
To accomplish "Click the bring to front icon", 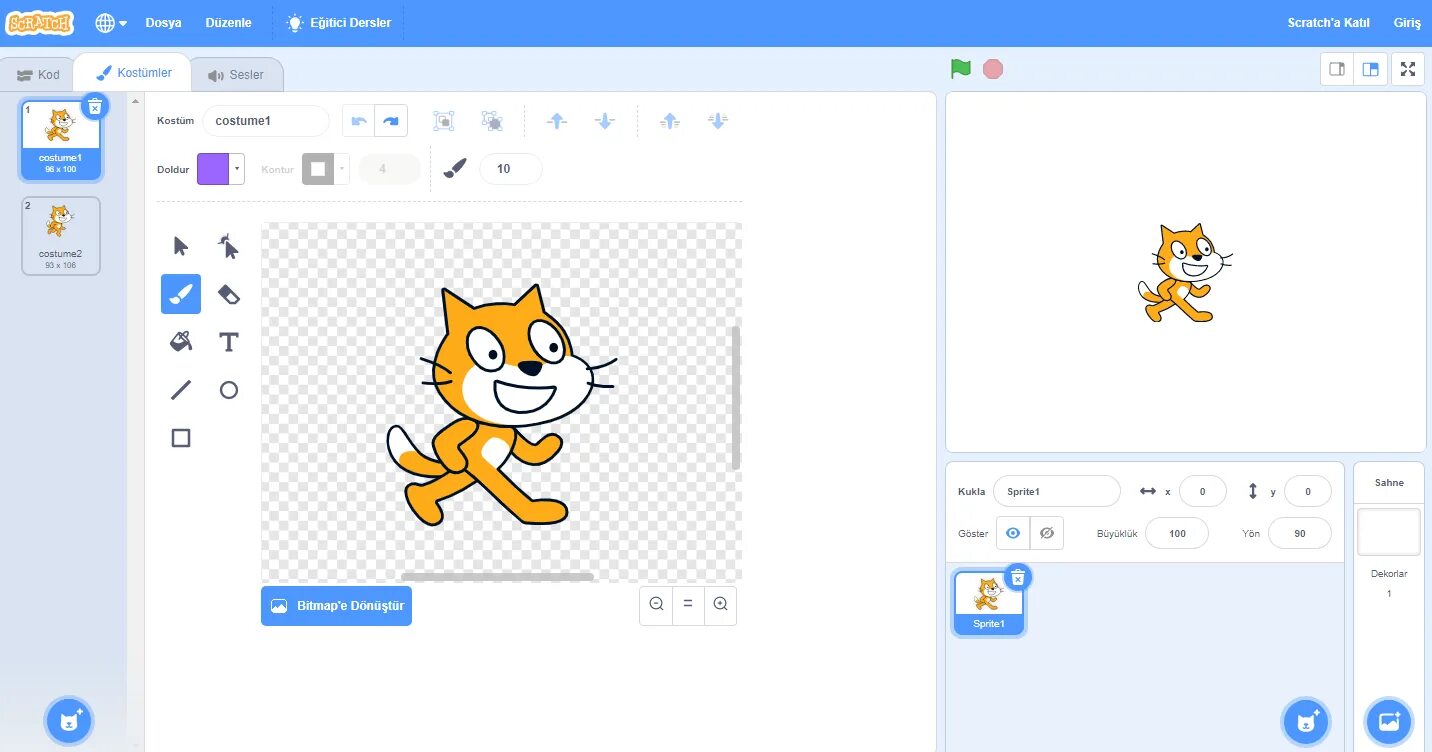I will 670,121.
